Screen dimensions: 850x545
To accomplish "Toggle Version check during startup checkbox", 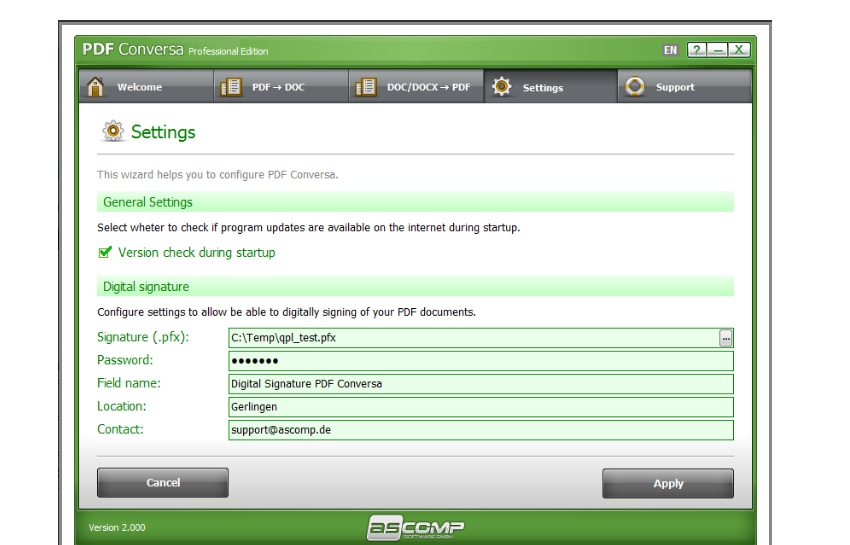I will [105, 252].
